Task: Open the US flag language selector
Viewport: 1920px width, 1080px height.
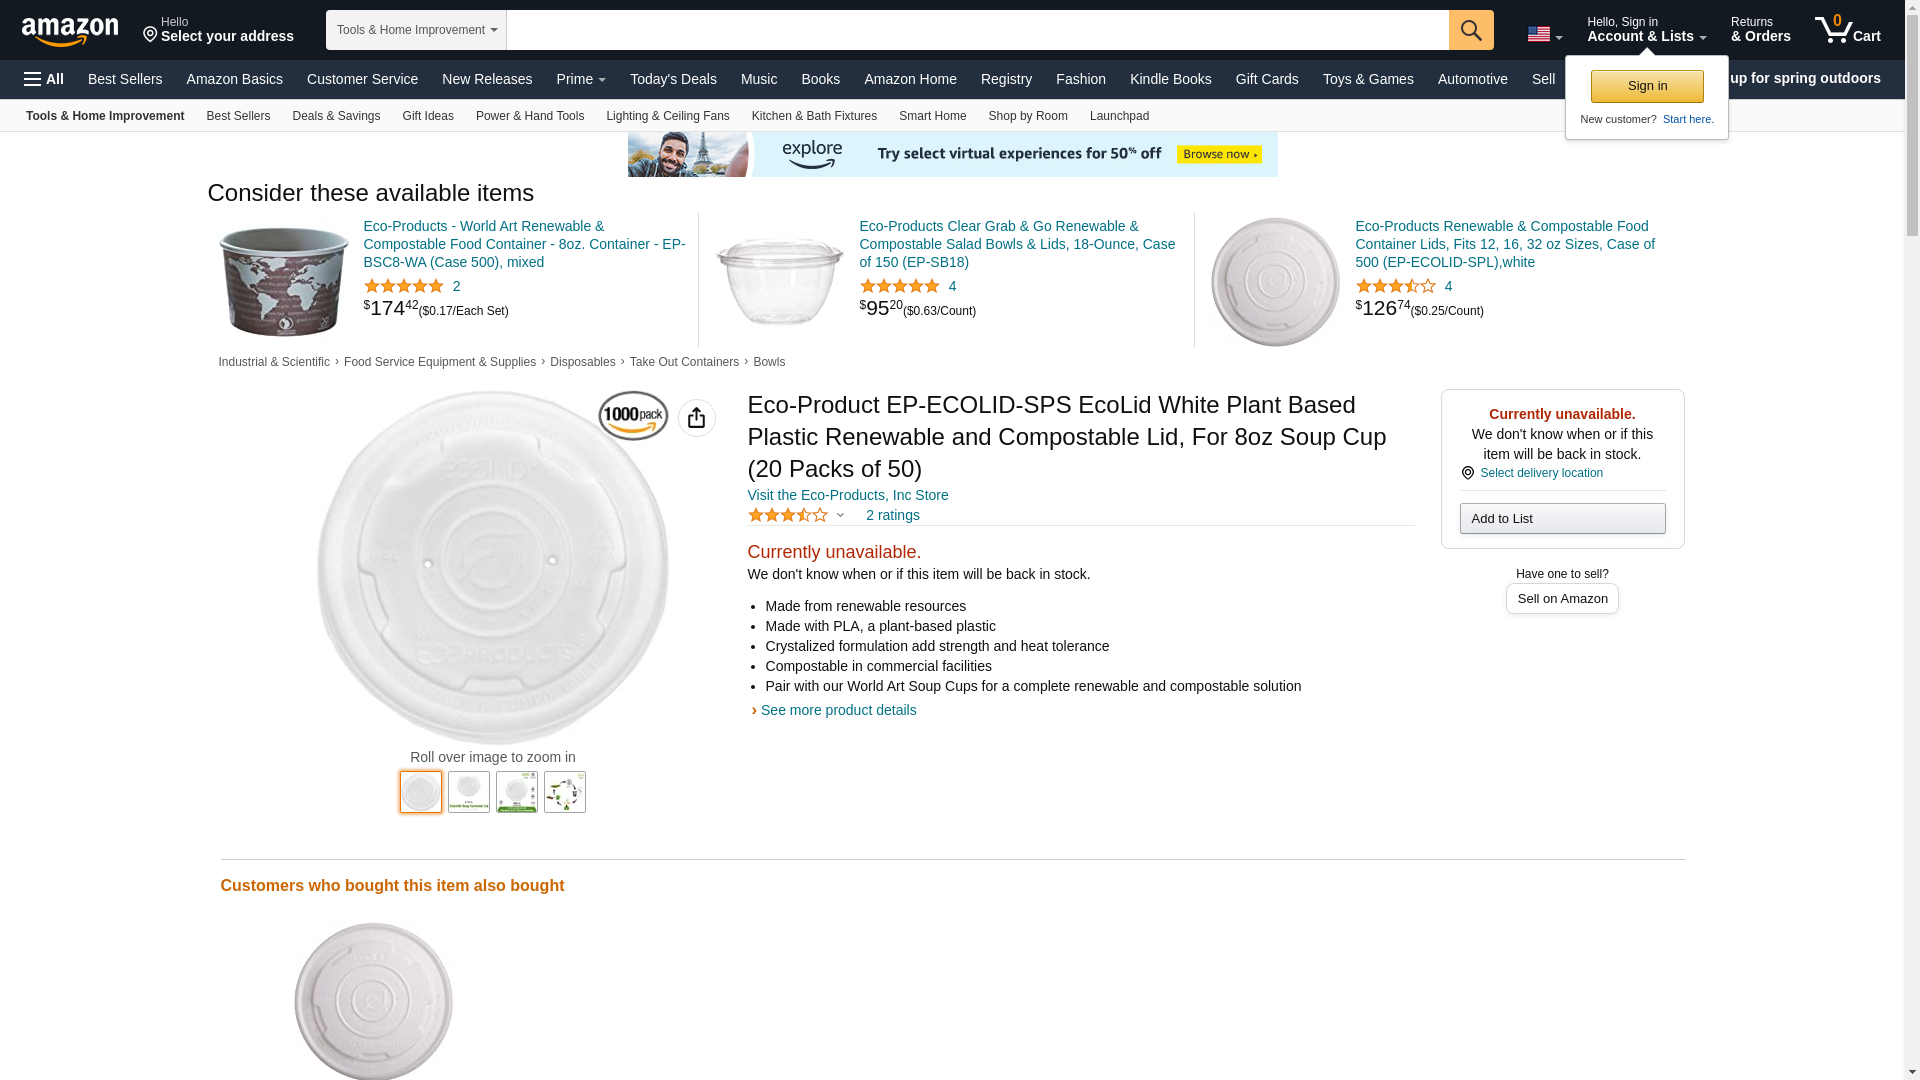Action: (x=1544, y=34)
